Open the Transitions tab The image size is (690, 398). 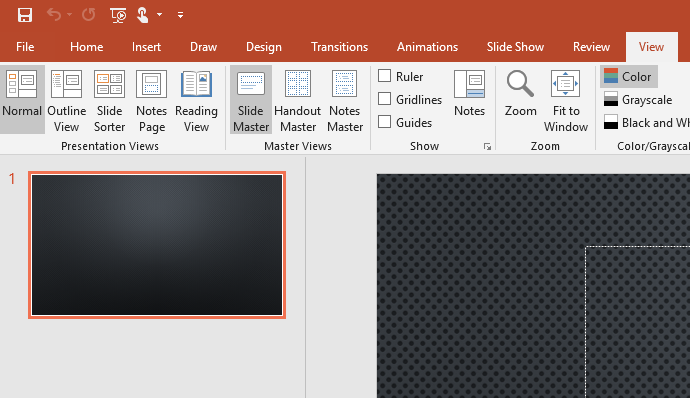coord(339,47)
